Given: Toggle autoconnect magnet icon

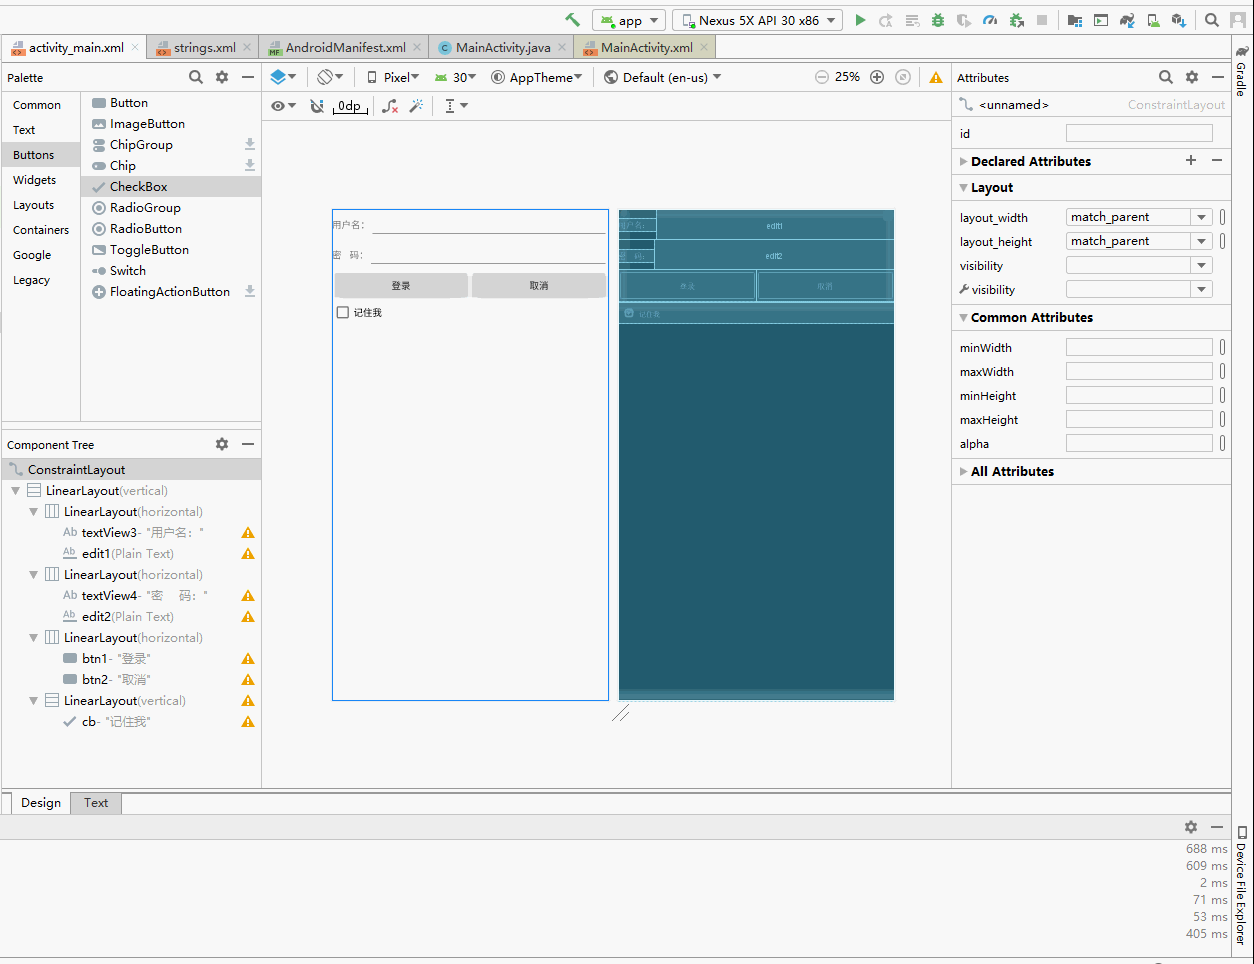Looking at the screenshot, I should pyautogui.click(x=317, y=106).
